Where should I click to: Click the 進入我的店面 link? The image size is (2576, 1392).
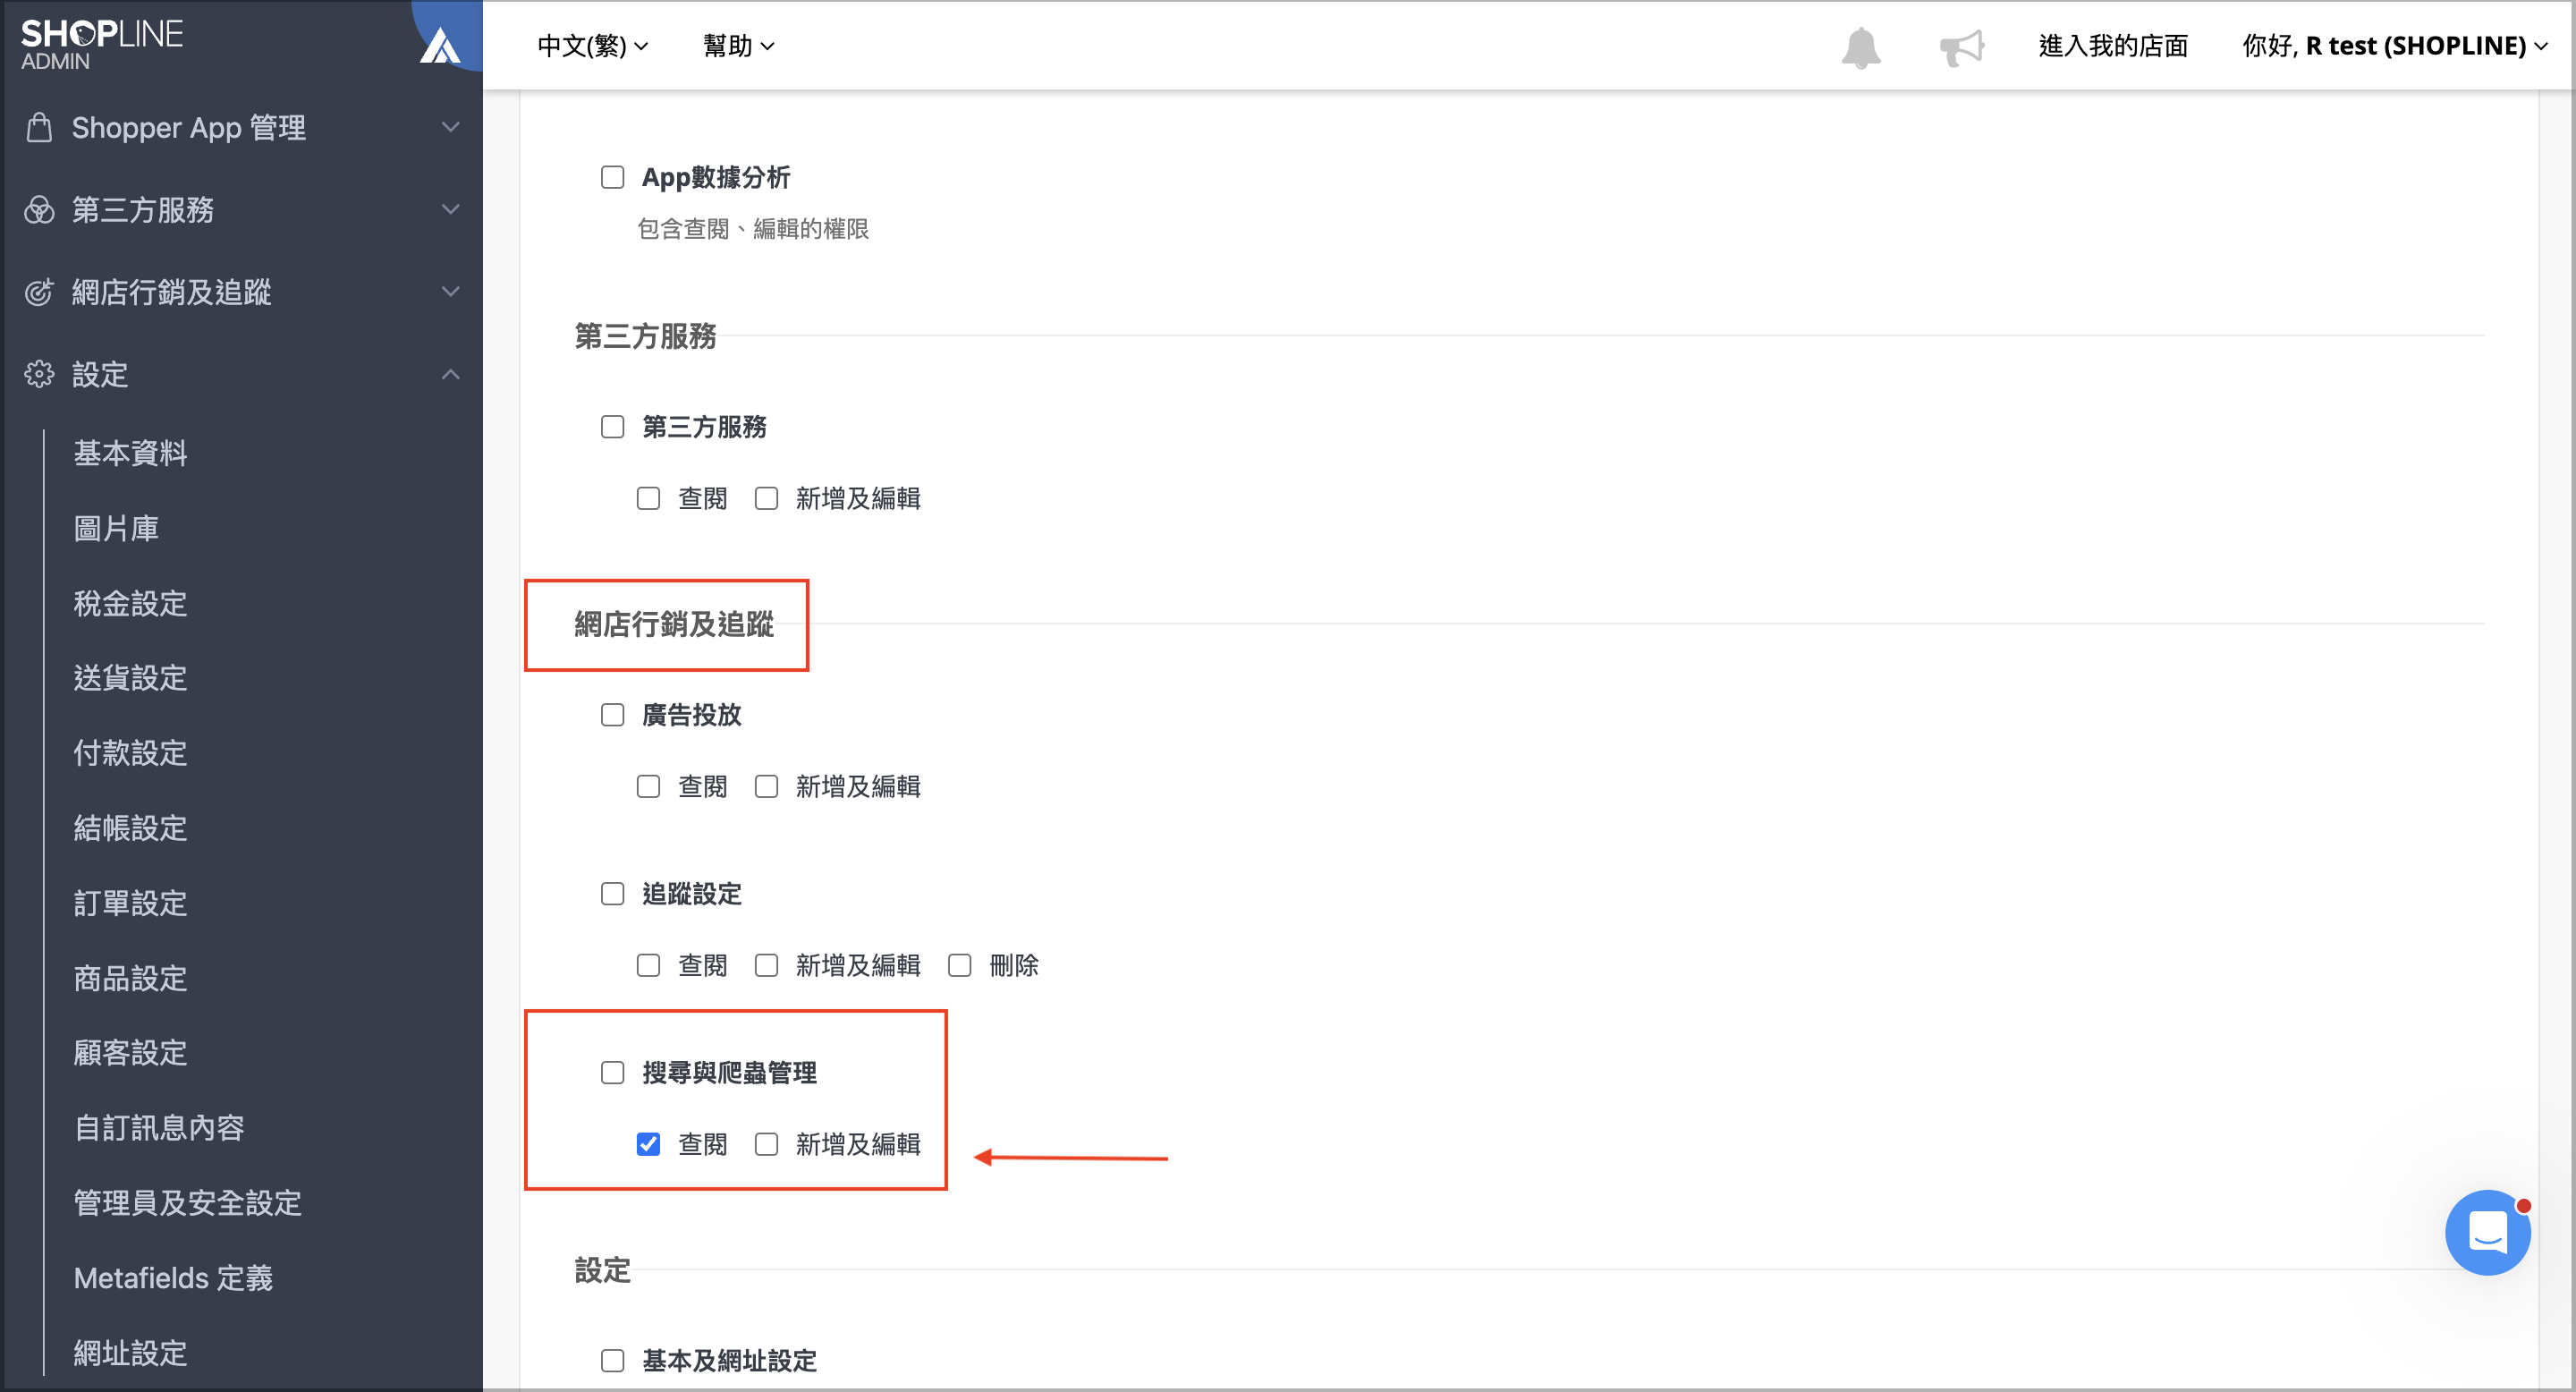2113,46
